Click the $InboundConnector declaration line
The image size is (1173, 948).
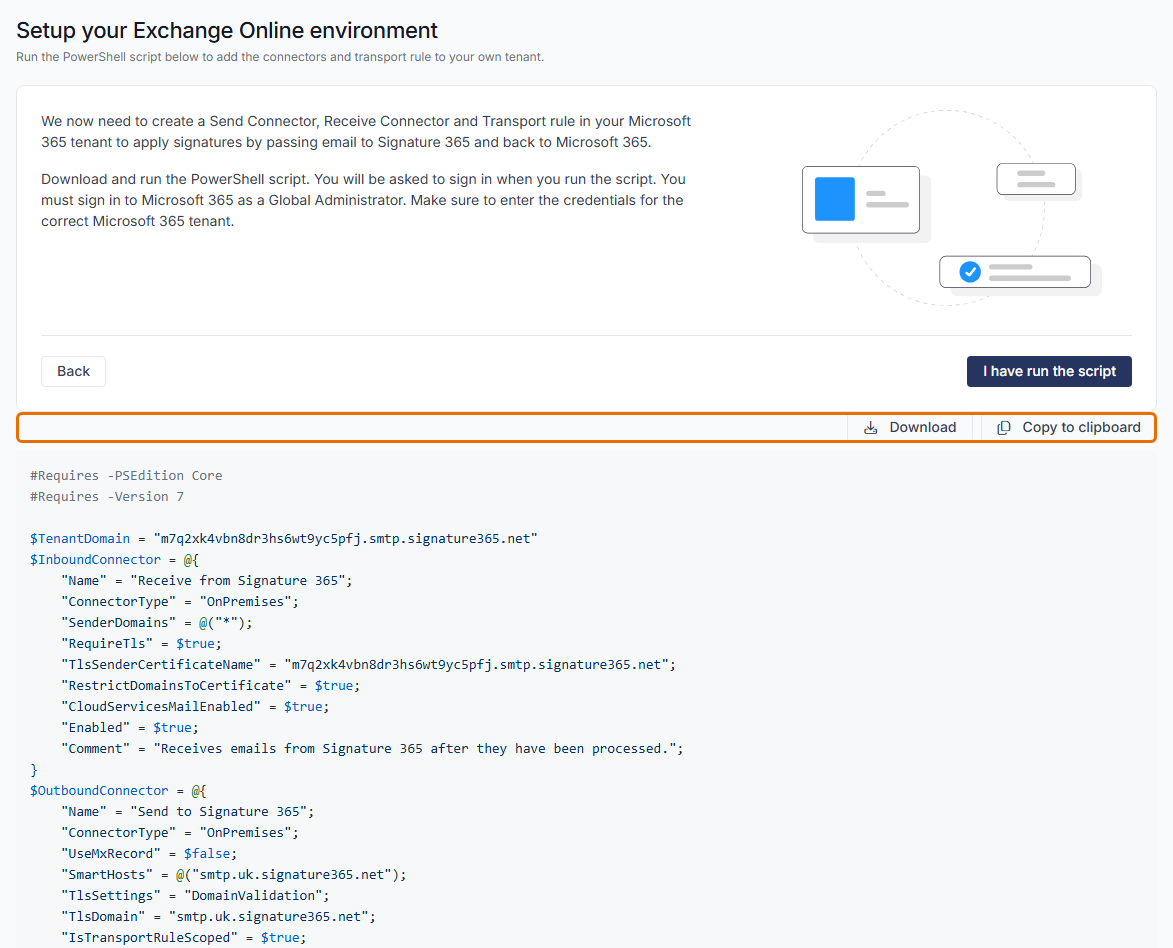point(114,559)
